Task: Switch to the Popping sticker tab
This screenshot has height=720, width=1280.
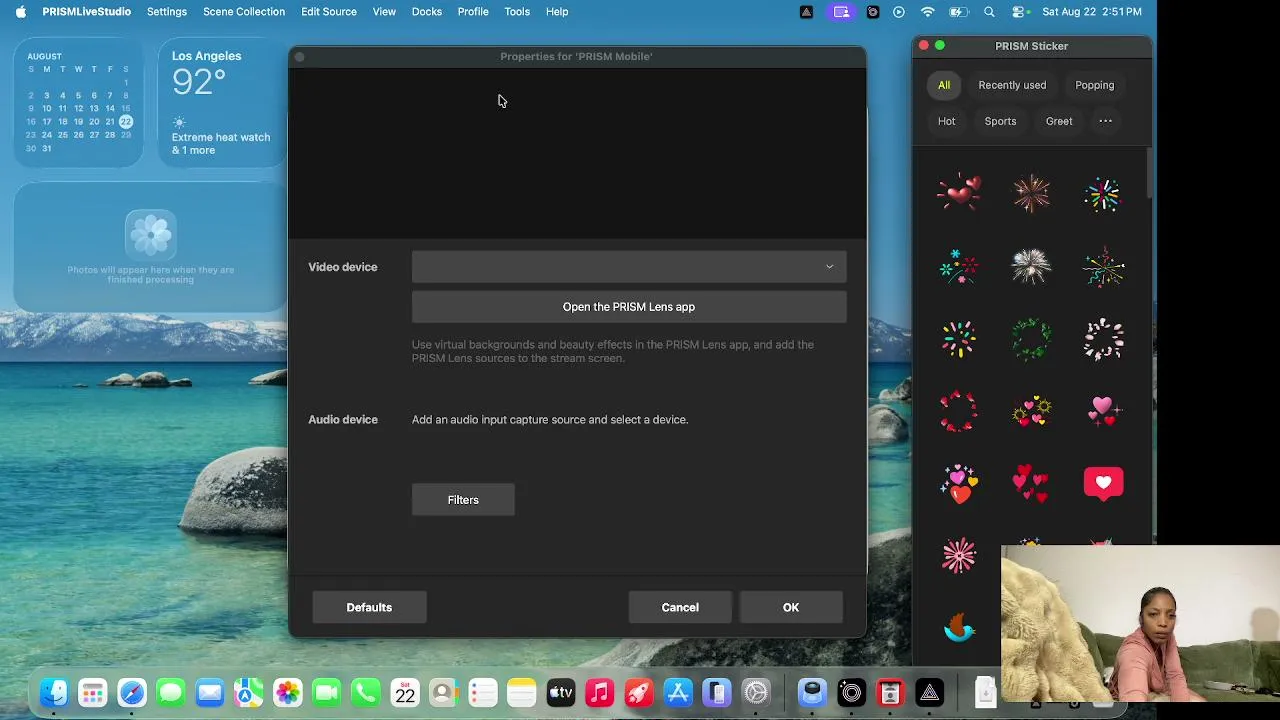Action: click(x=1094, y=85)
